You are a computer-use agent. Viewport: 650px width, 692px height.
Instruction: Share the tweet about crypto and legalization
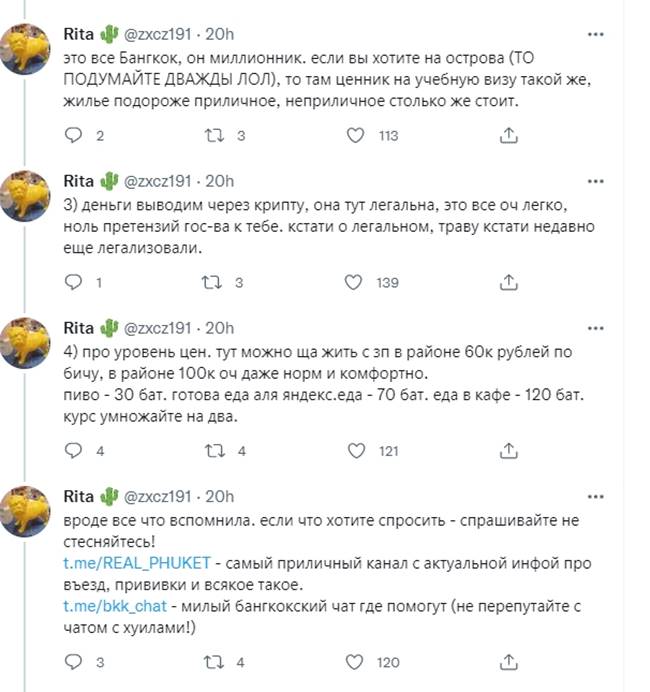507,283
